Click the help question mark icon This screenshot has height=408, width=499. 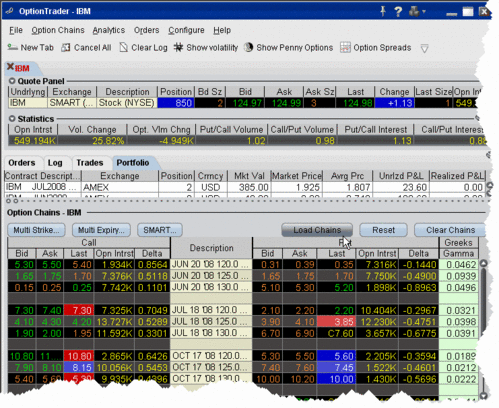[398, 12]
